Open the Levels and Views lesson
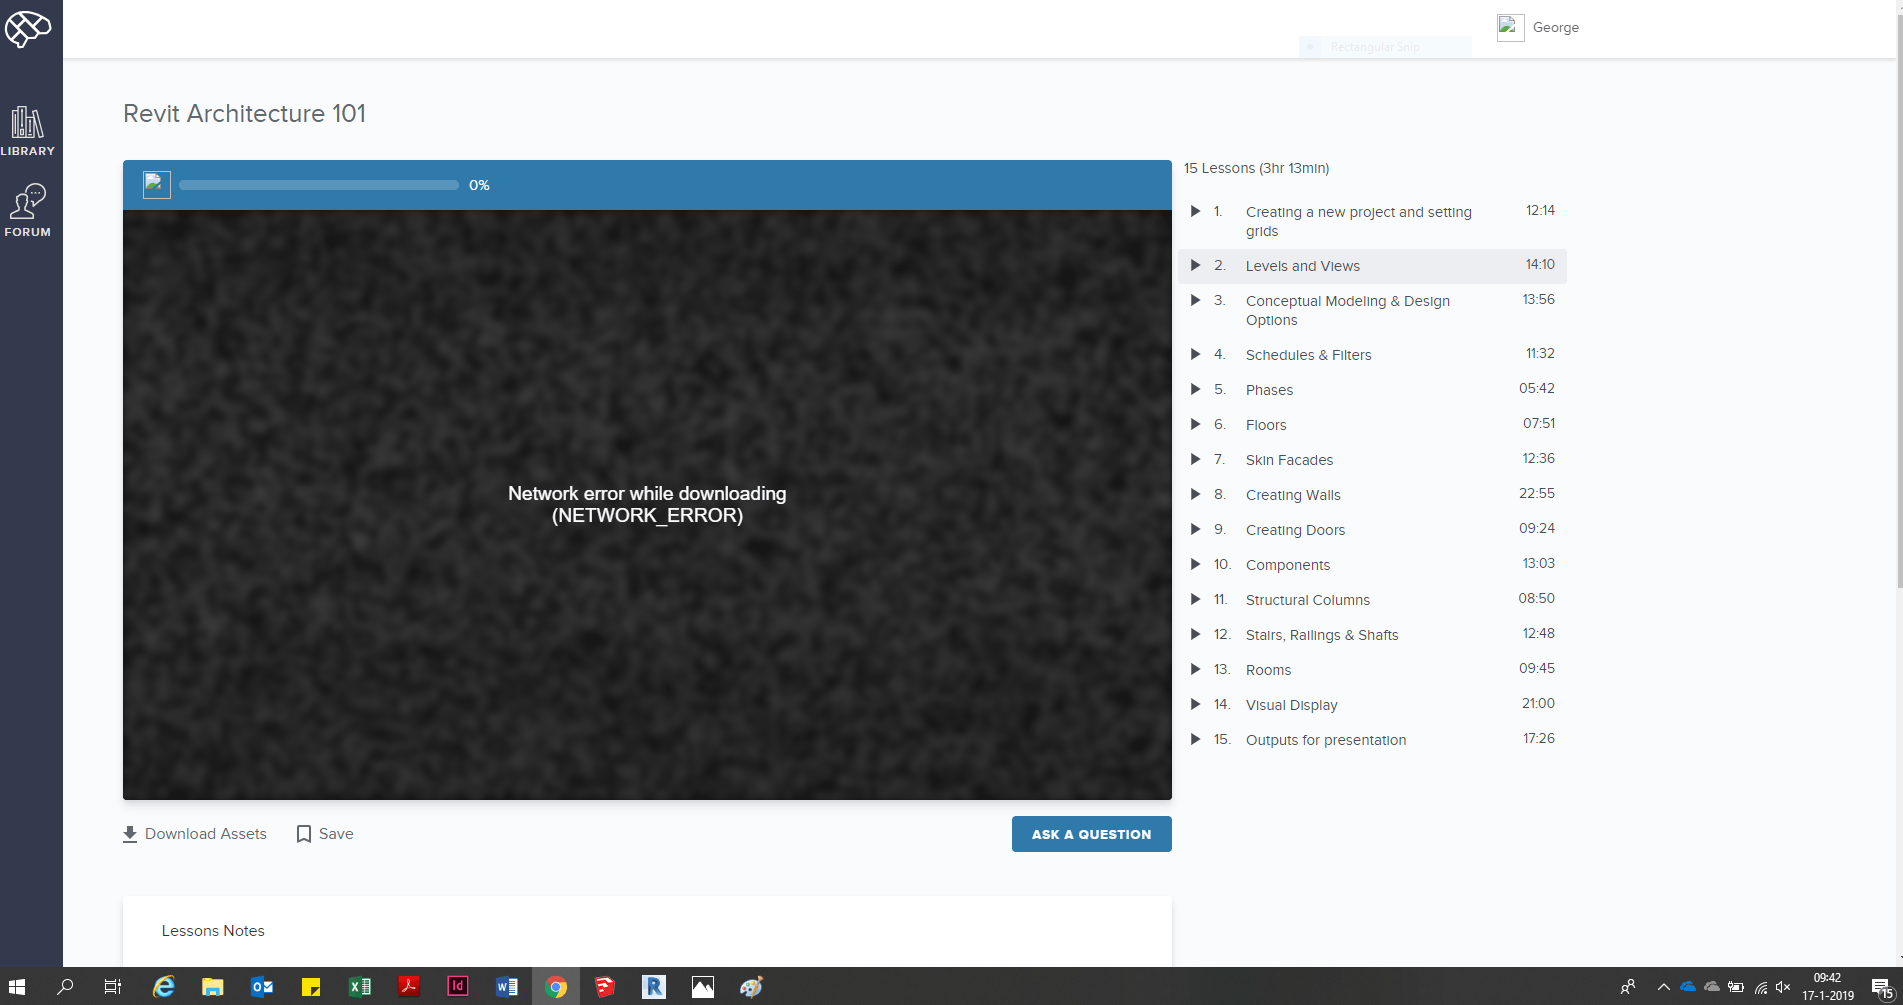The height and width of the screenshot is (1005, 1903). click(1302, 266)
